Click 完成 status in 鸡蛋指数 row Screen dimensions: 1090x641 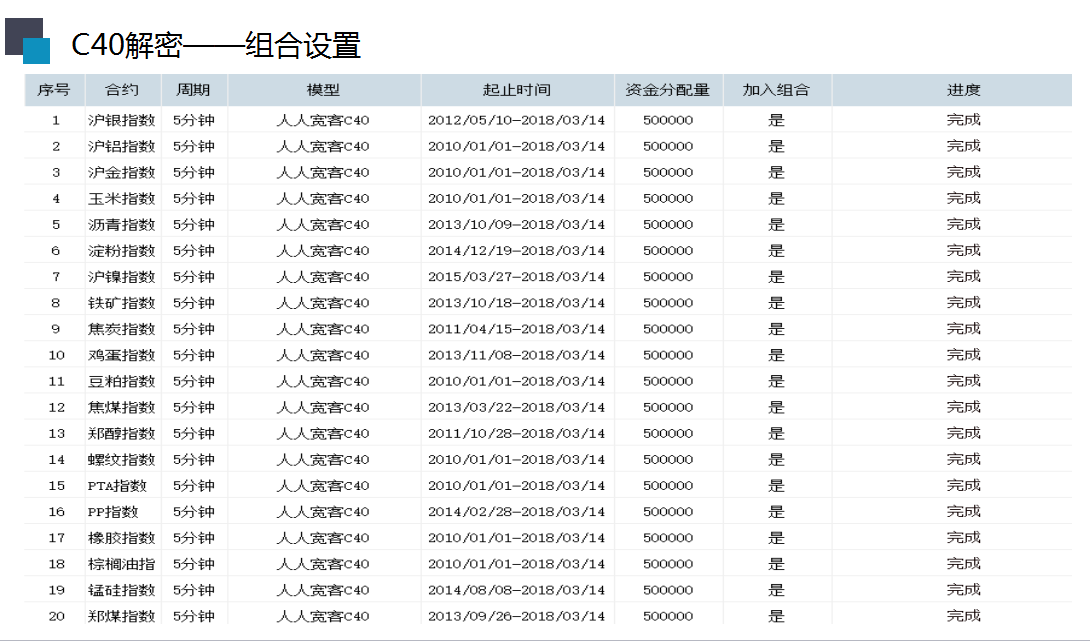coord(963,355)
